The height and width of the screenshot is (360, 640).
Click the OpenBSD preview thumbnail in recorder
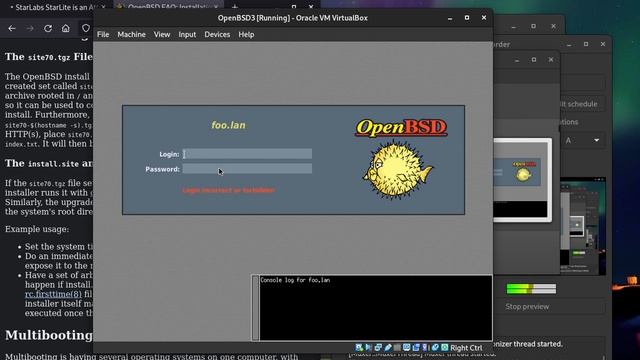click(x=522, y=180)
